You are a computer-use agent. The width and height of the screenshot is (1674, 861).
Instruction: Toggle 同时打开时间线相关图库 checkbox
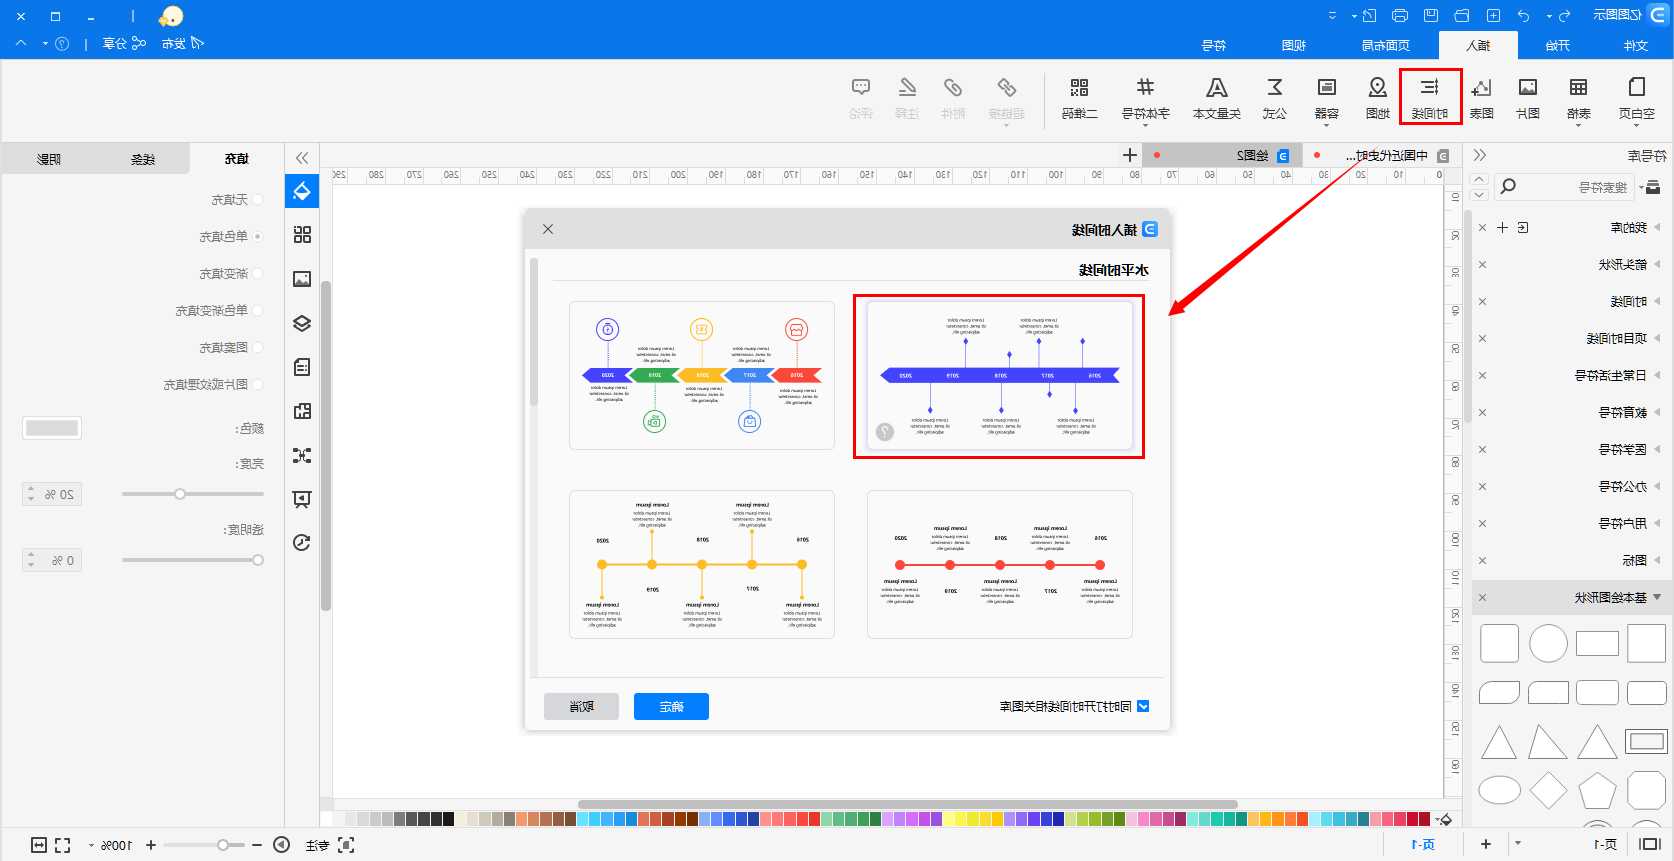pos(1143,706)
